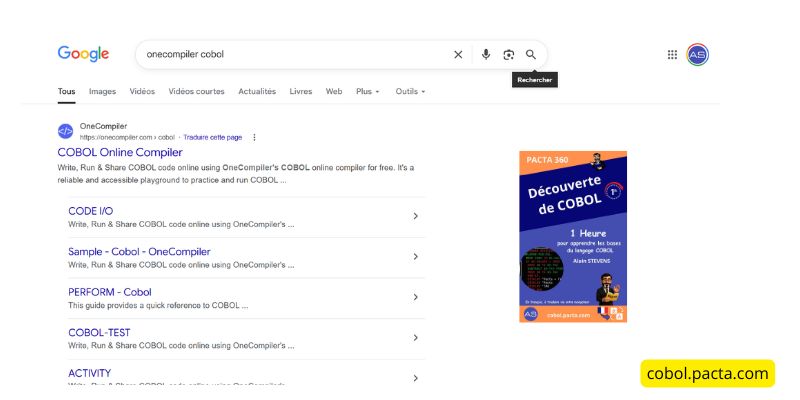The image size is (800, 400).
Task: Switch to the Images tab
Action: (103, 91)
